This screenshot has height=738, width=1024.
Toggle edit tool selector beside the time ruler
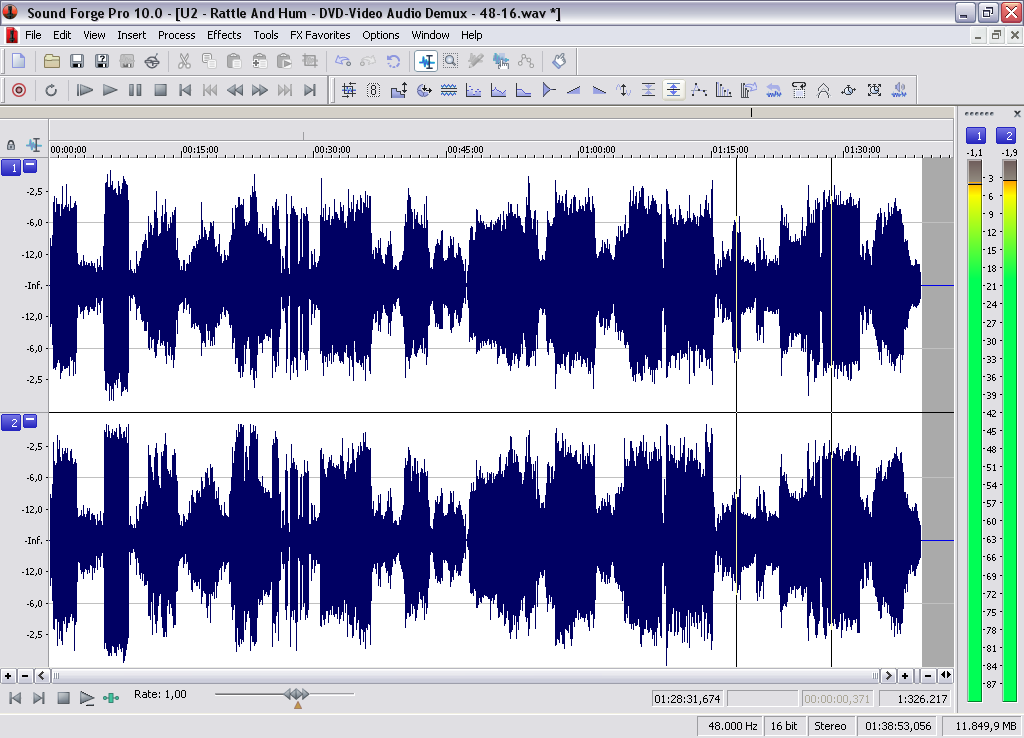pyautogui.click(x=33, y=145)
